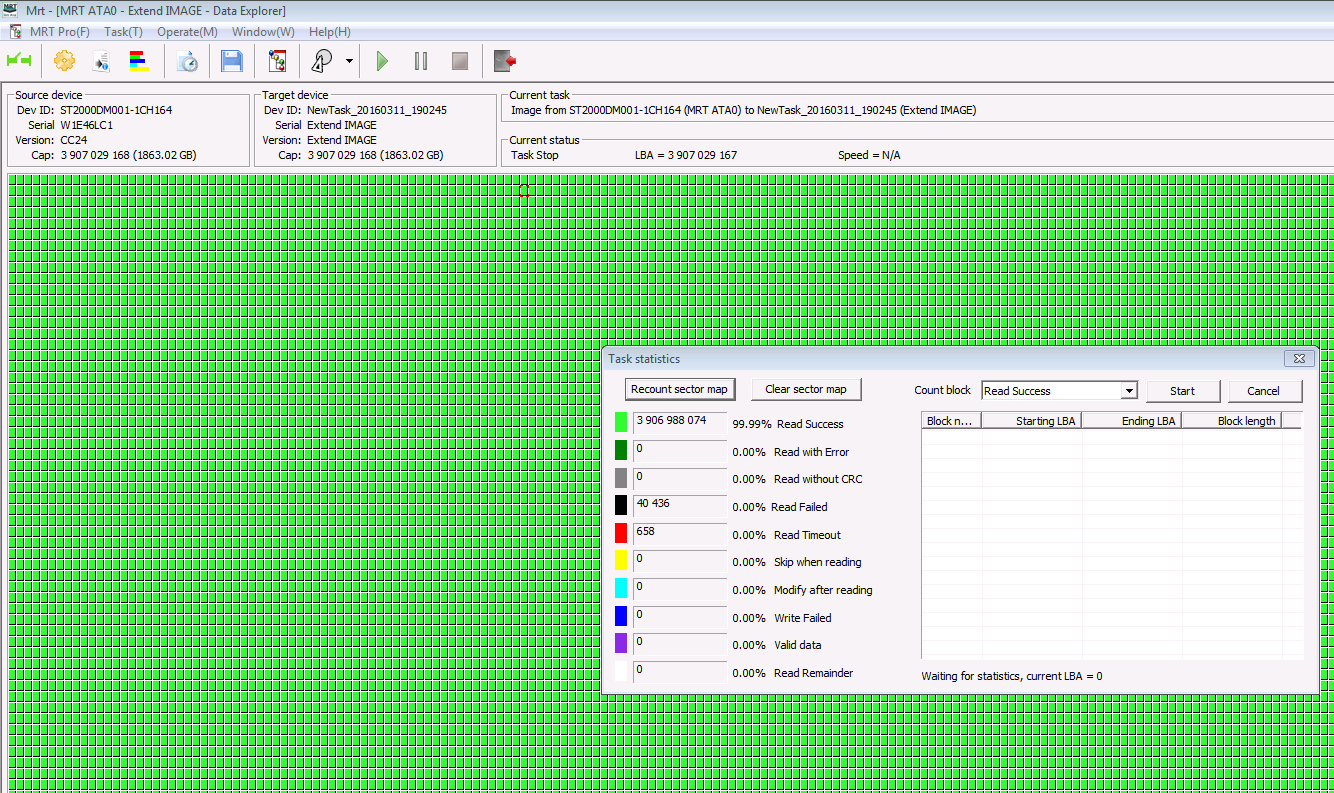Click the Start button in Task statistics
The width and height of the screenshot is (1334, 793).
coord(1183,391)
